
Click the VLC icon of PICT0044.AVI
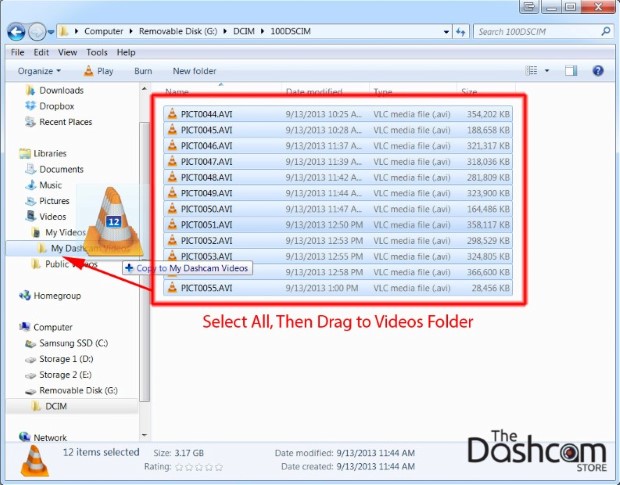pyautogui.click(x=171, y=113)
